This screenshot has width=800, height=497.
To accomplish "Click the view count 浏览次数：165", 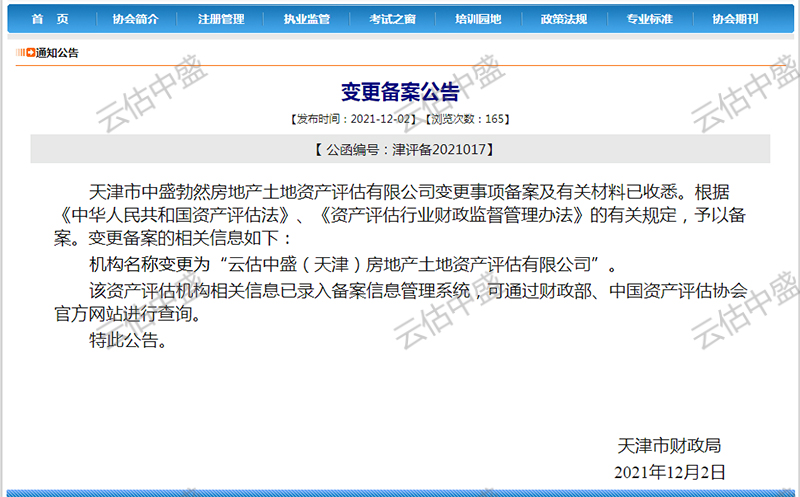I will tap(468, 119).
